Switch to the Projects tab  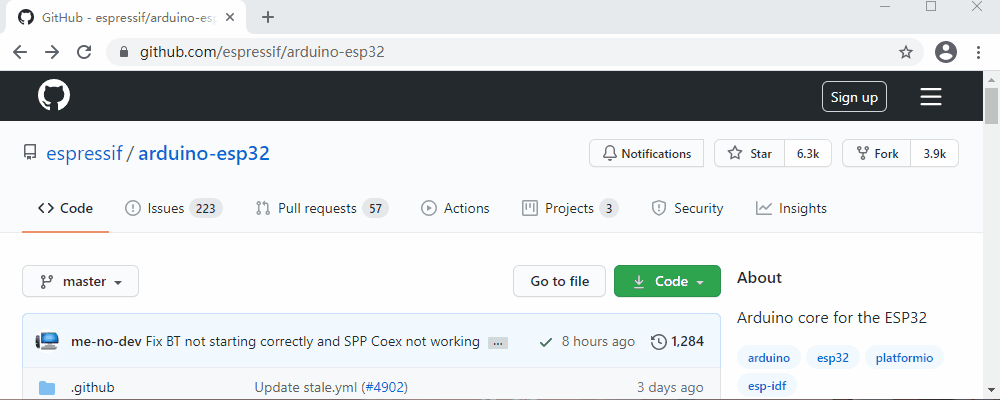point(570,209)
